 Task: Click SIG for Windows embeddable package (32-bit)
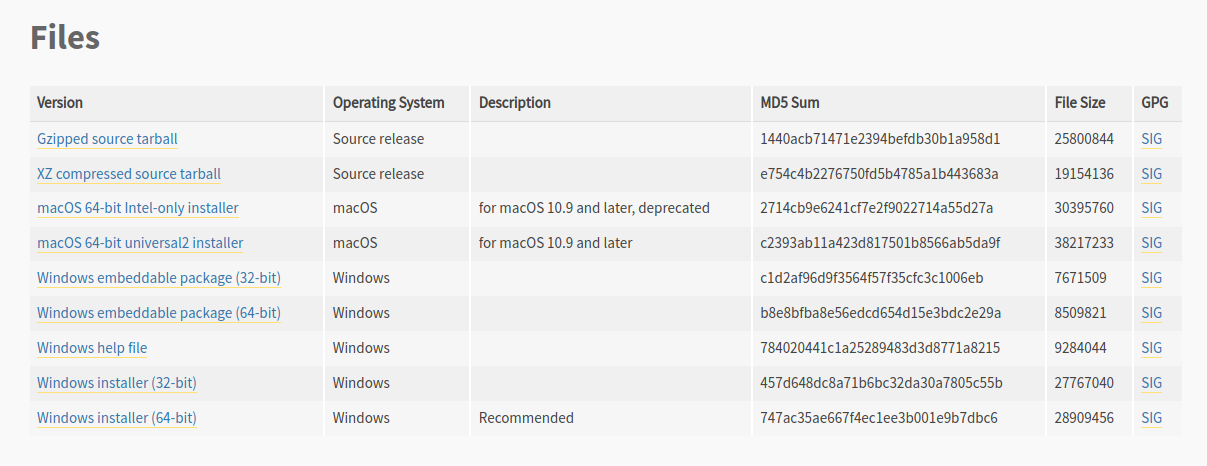[1151, 278]
